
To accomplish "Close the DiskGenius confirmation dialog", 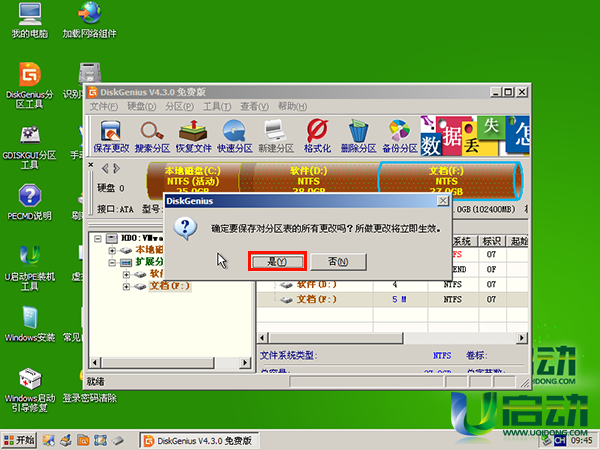I will point(443,201).
